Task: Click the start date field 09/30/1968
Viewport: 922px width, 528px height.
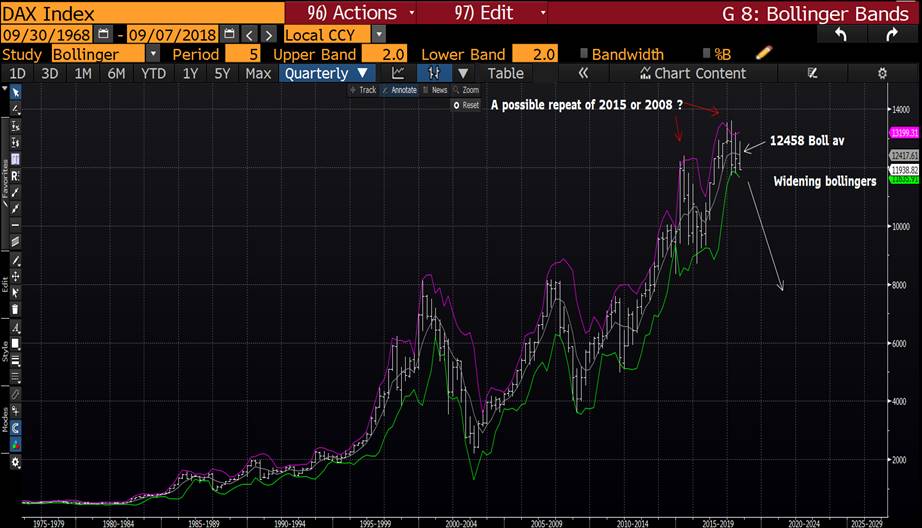Action: [46, 35]
